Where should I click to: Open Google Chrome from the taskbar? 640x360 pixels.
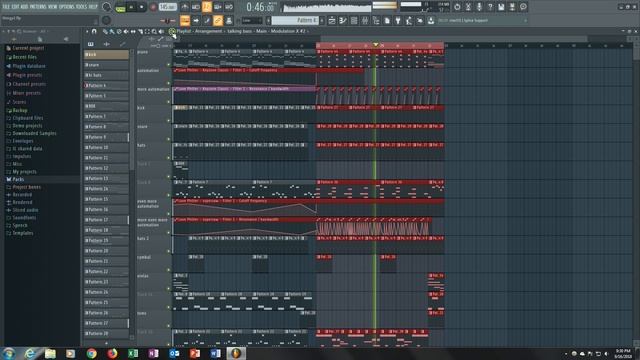[91, 353]
